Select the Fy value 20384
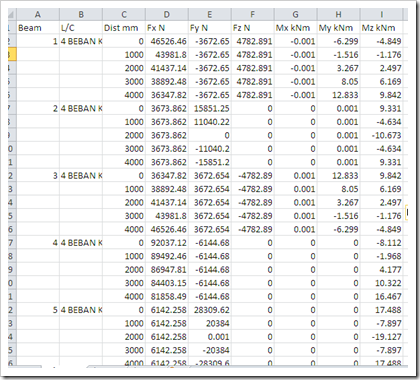 click(210, 323)
